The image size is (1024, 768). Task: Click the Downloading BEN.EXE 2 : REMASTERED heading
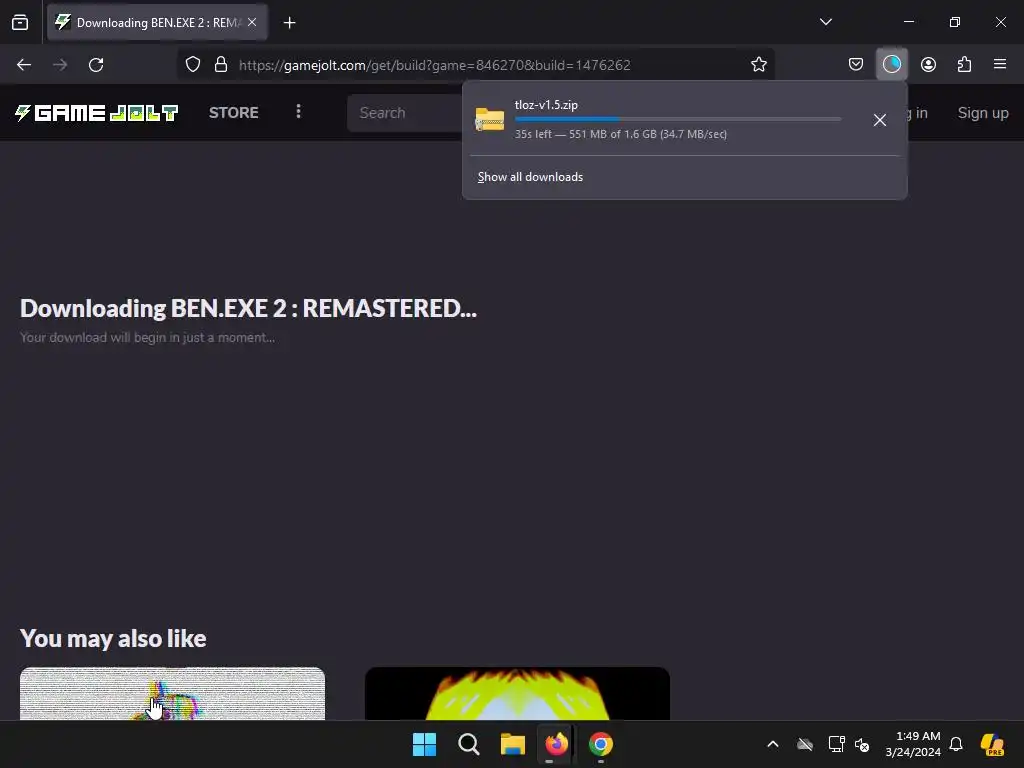pos(248,308)
